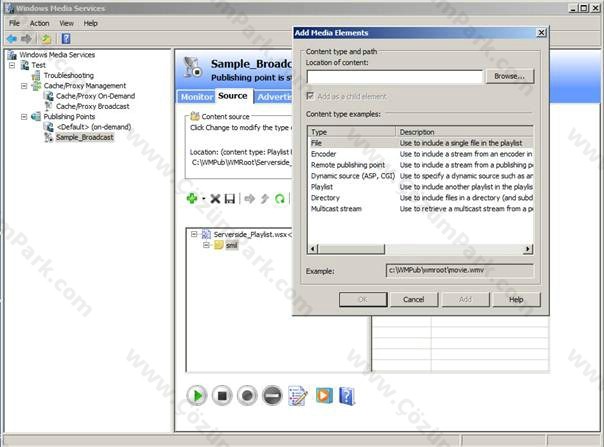Click the Up one level folder icon

(46, 39)
